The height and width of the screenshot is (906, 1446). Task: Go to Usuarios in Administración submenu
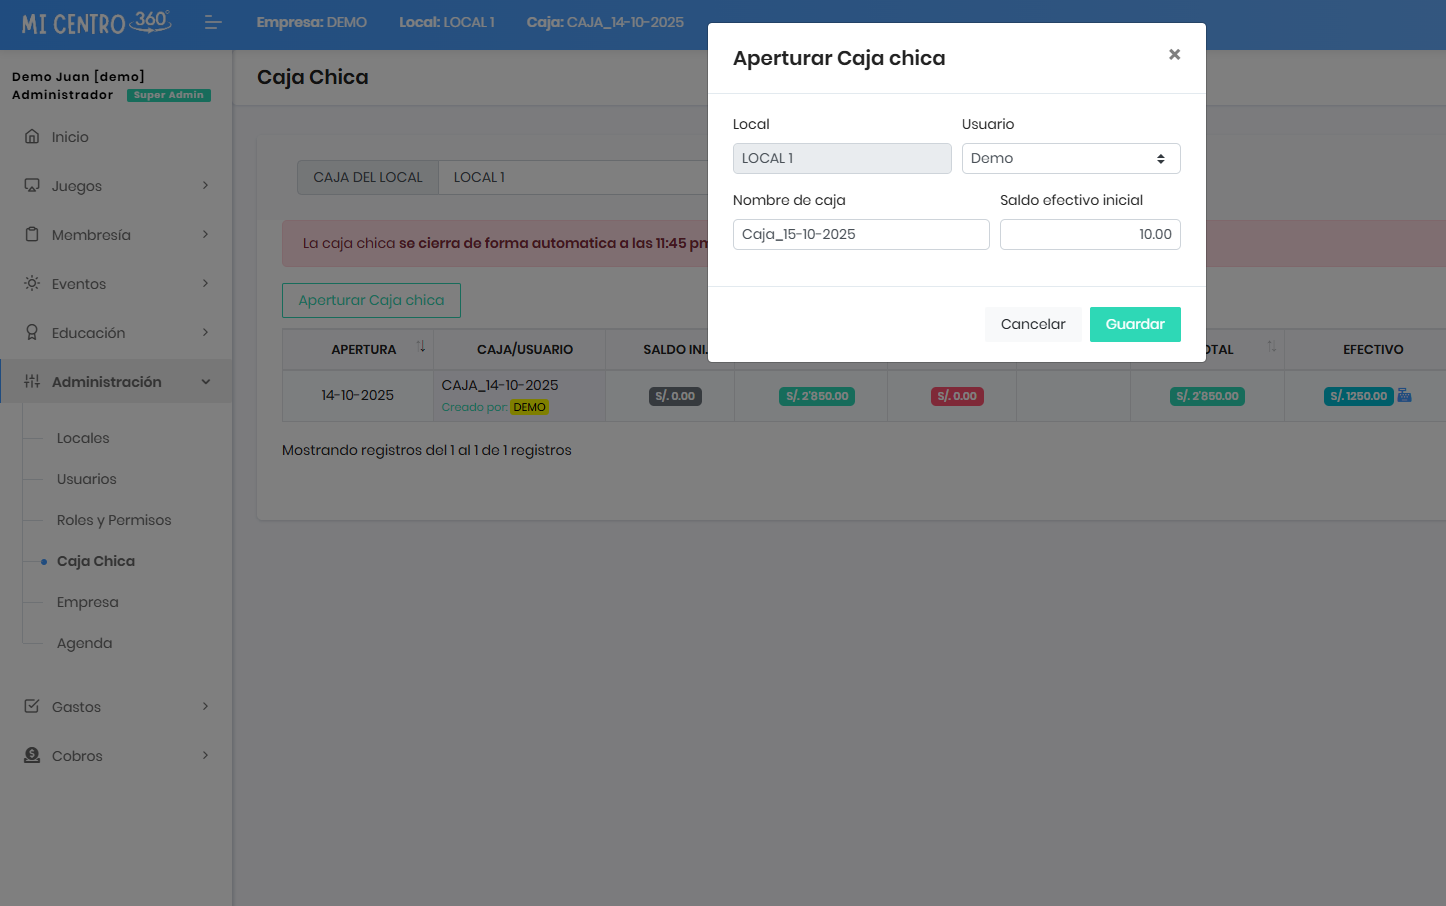click(87, 479)
